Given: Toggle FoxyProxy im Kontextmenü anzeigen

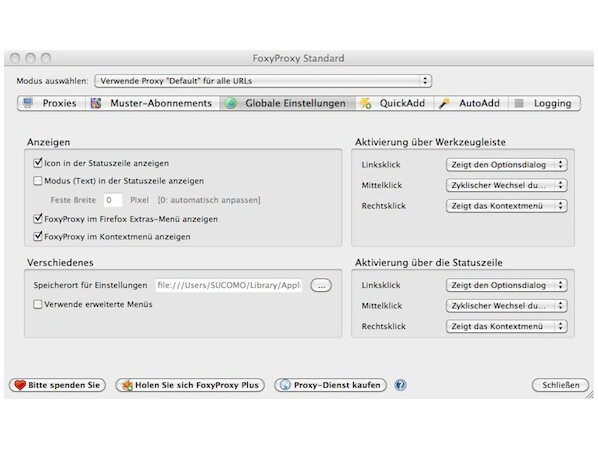Looking at the screenshot, I should point(38,236).
